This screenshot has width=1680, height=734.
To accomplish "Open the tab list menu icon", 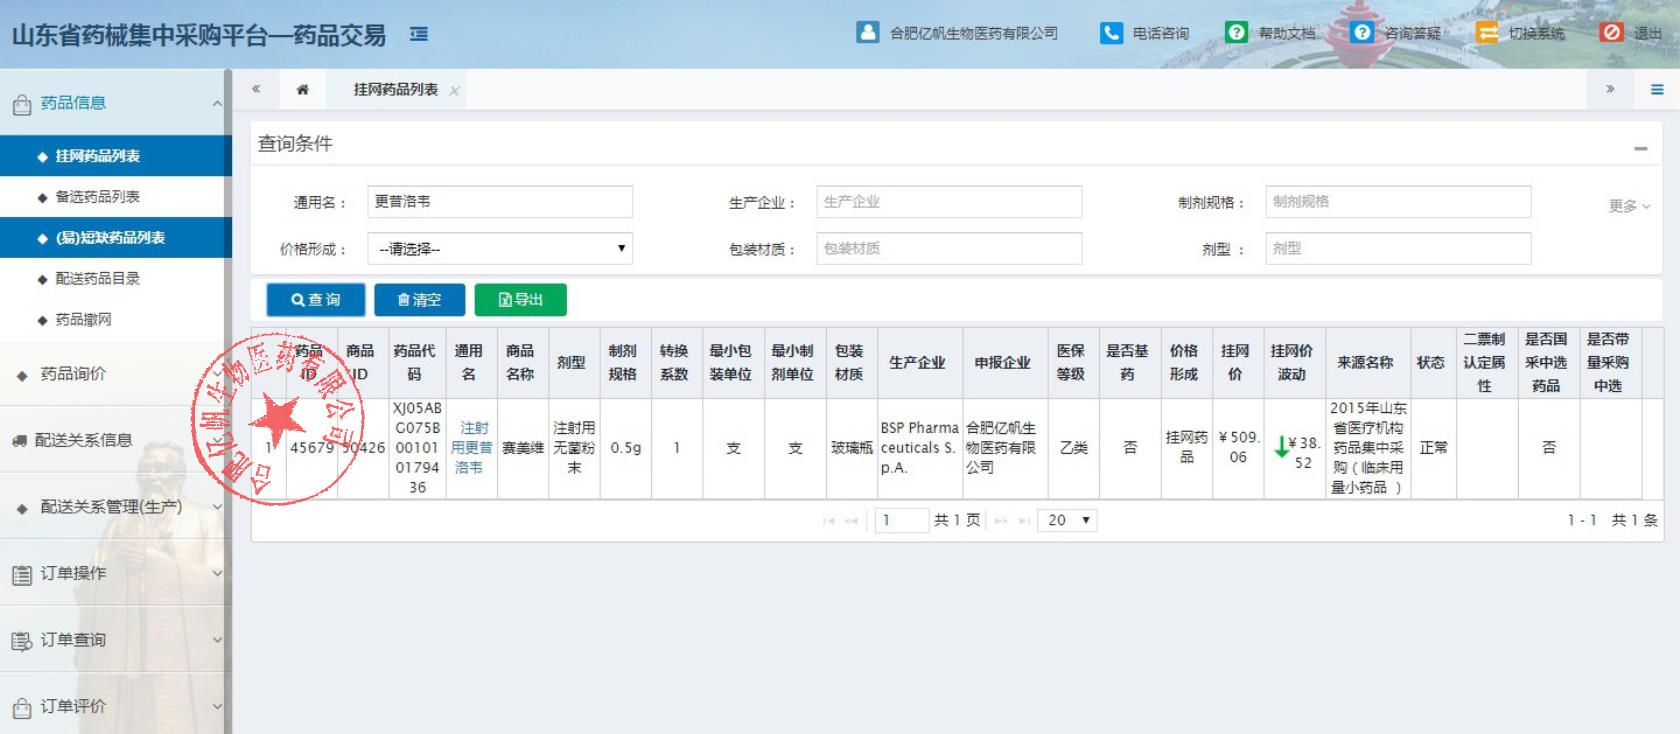I will pos(1657,90).
